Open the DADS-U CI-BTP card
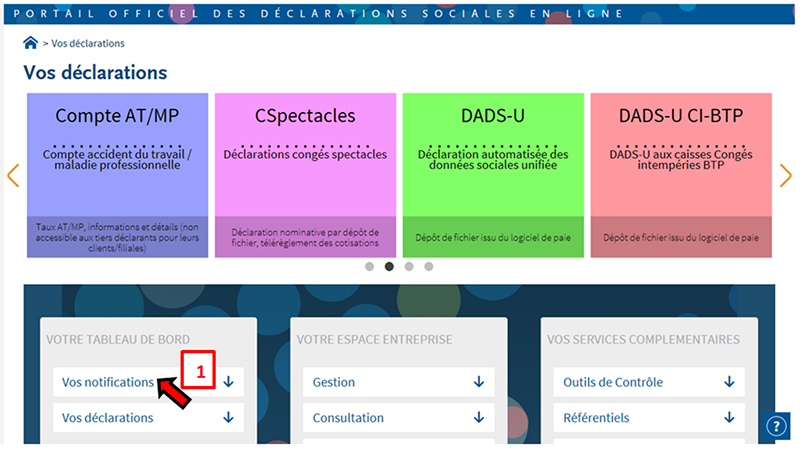 coord(681,175)
